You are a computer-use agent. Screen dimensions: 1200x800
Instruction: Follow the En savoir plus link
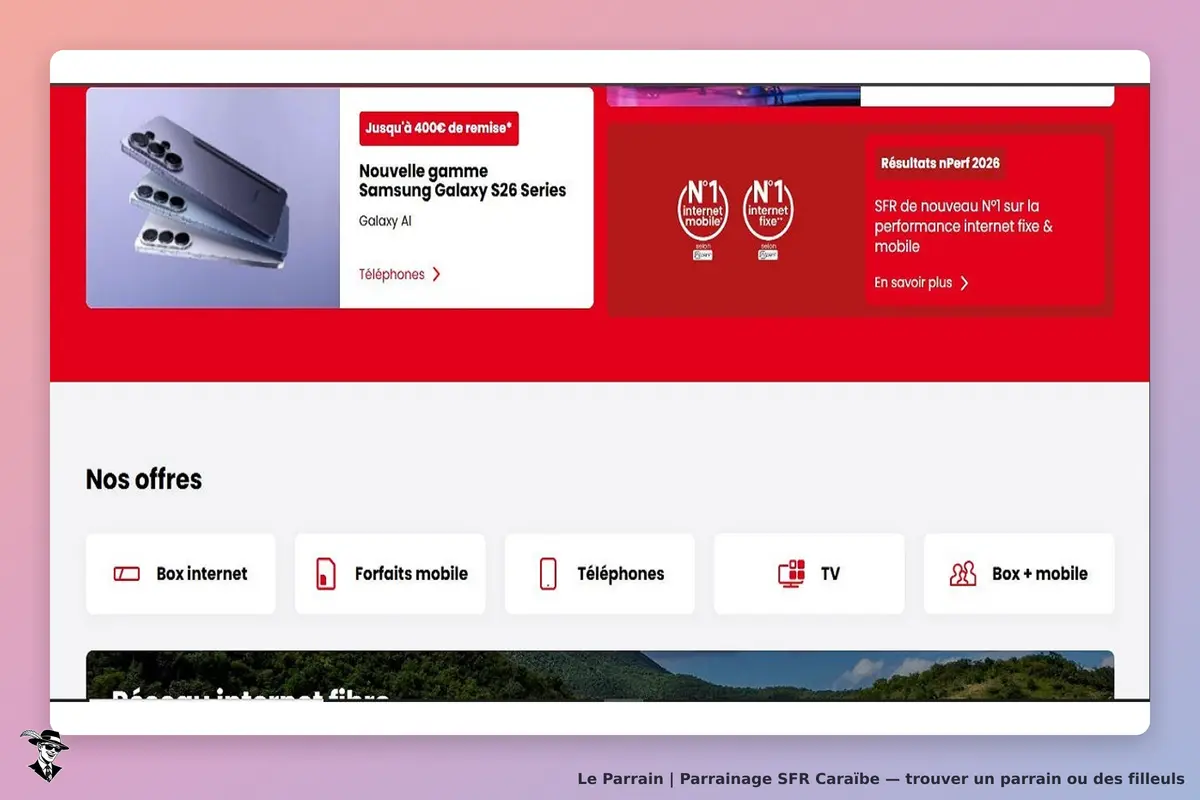[x=913, y=283]
